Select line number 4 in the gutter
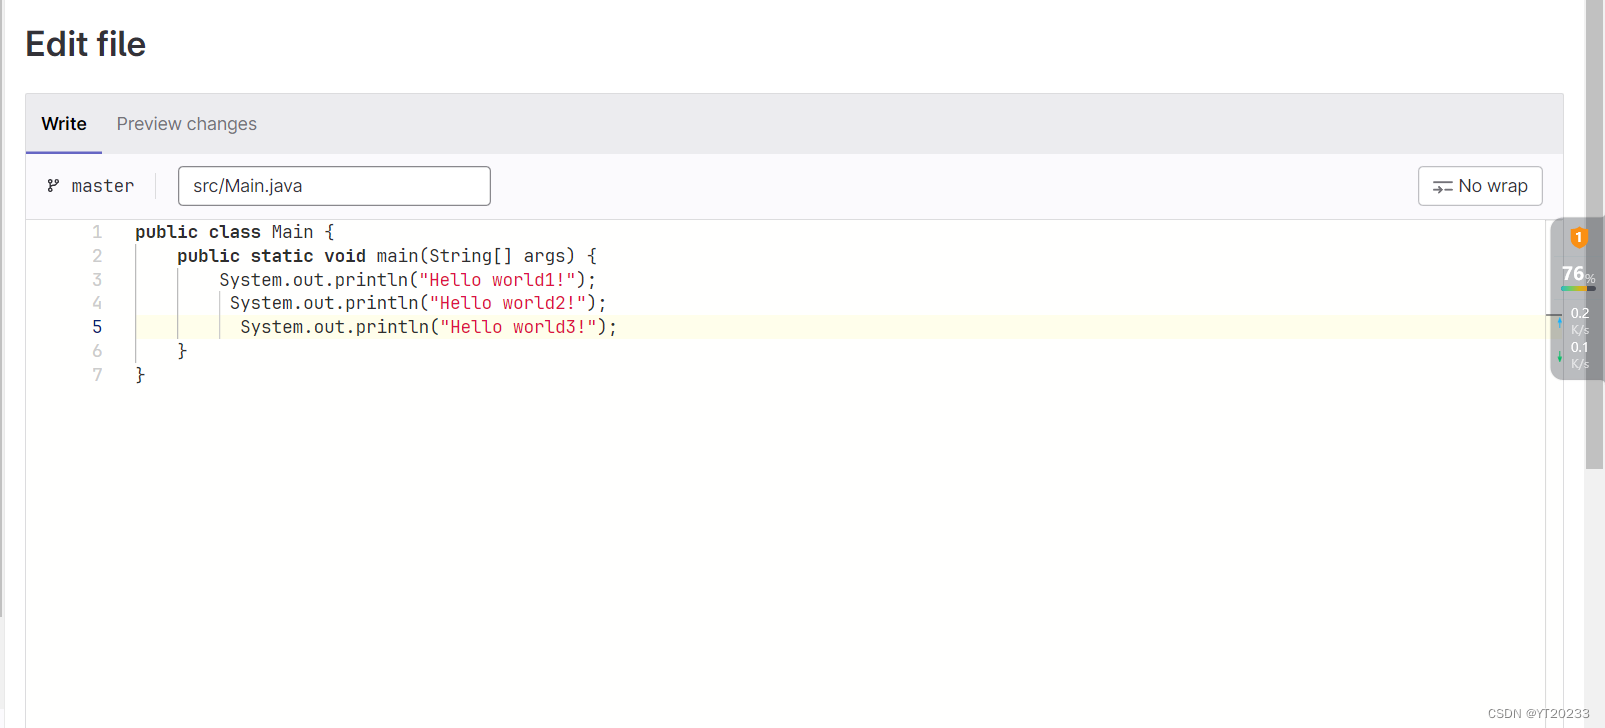 pyautogui.click(x=97, y=303)
